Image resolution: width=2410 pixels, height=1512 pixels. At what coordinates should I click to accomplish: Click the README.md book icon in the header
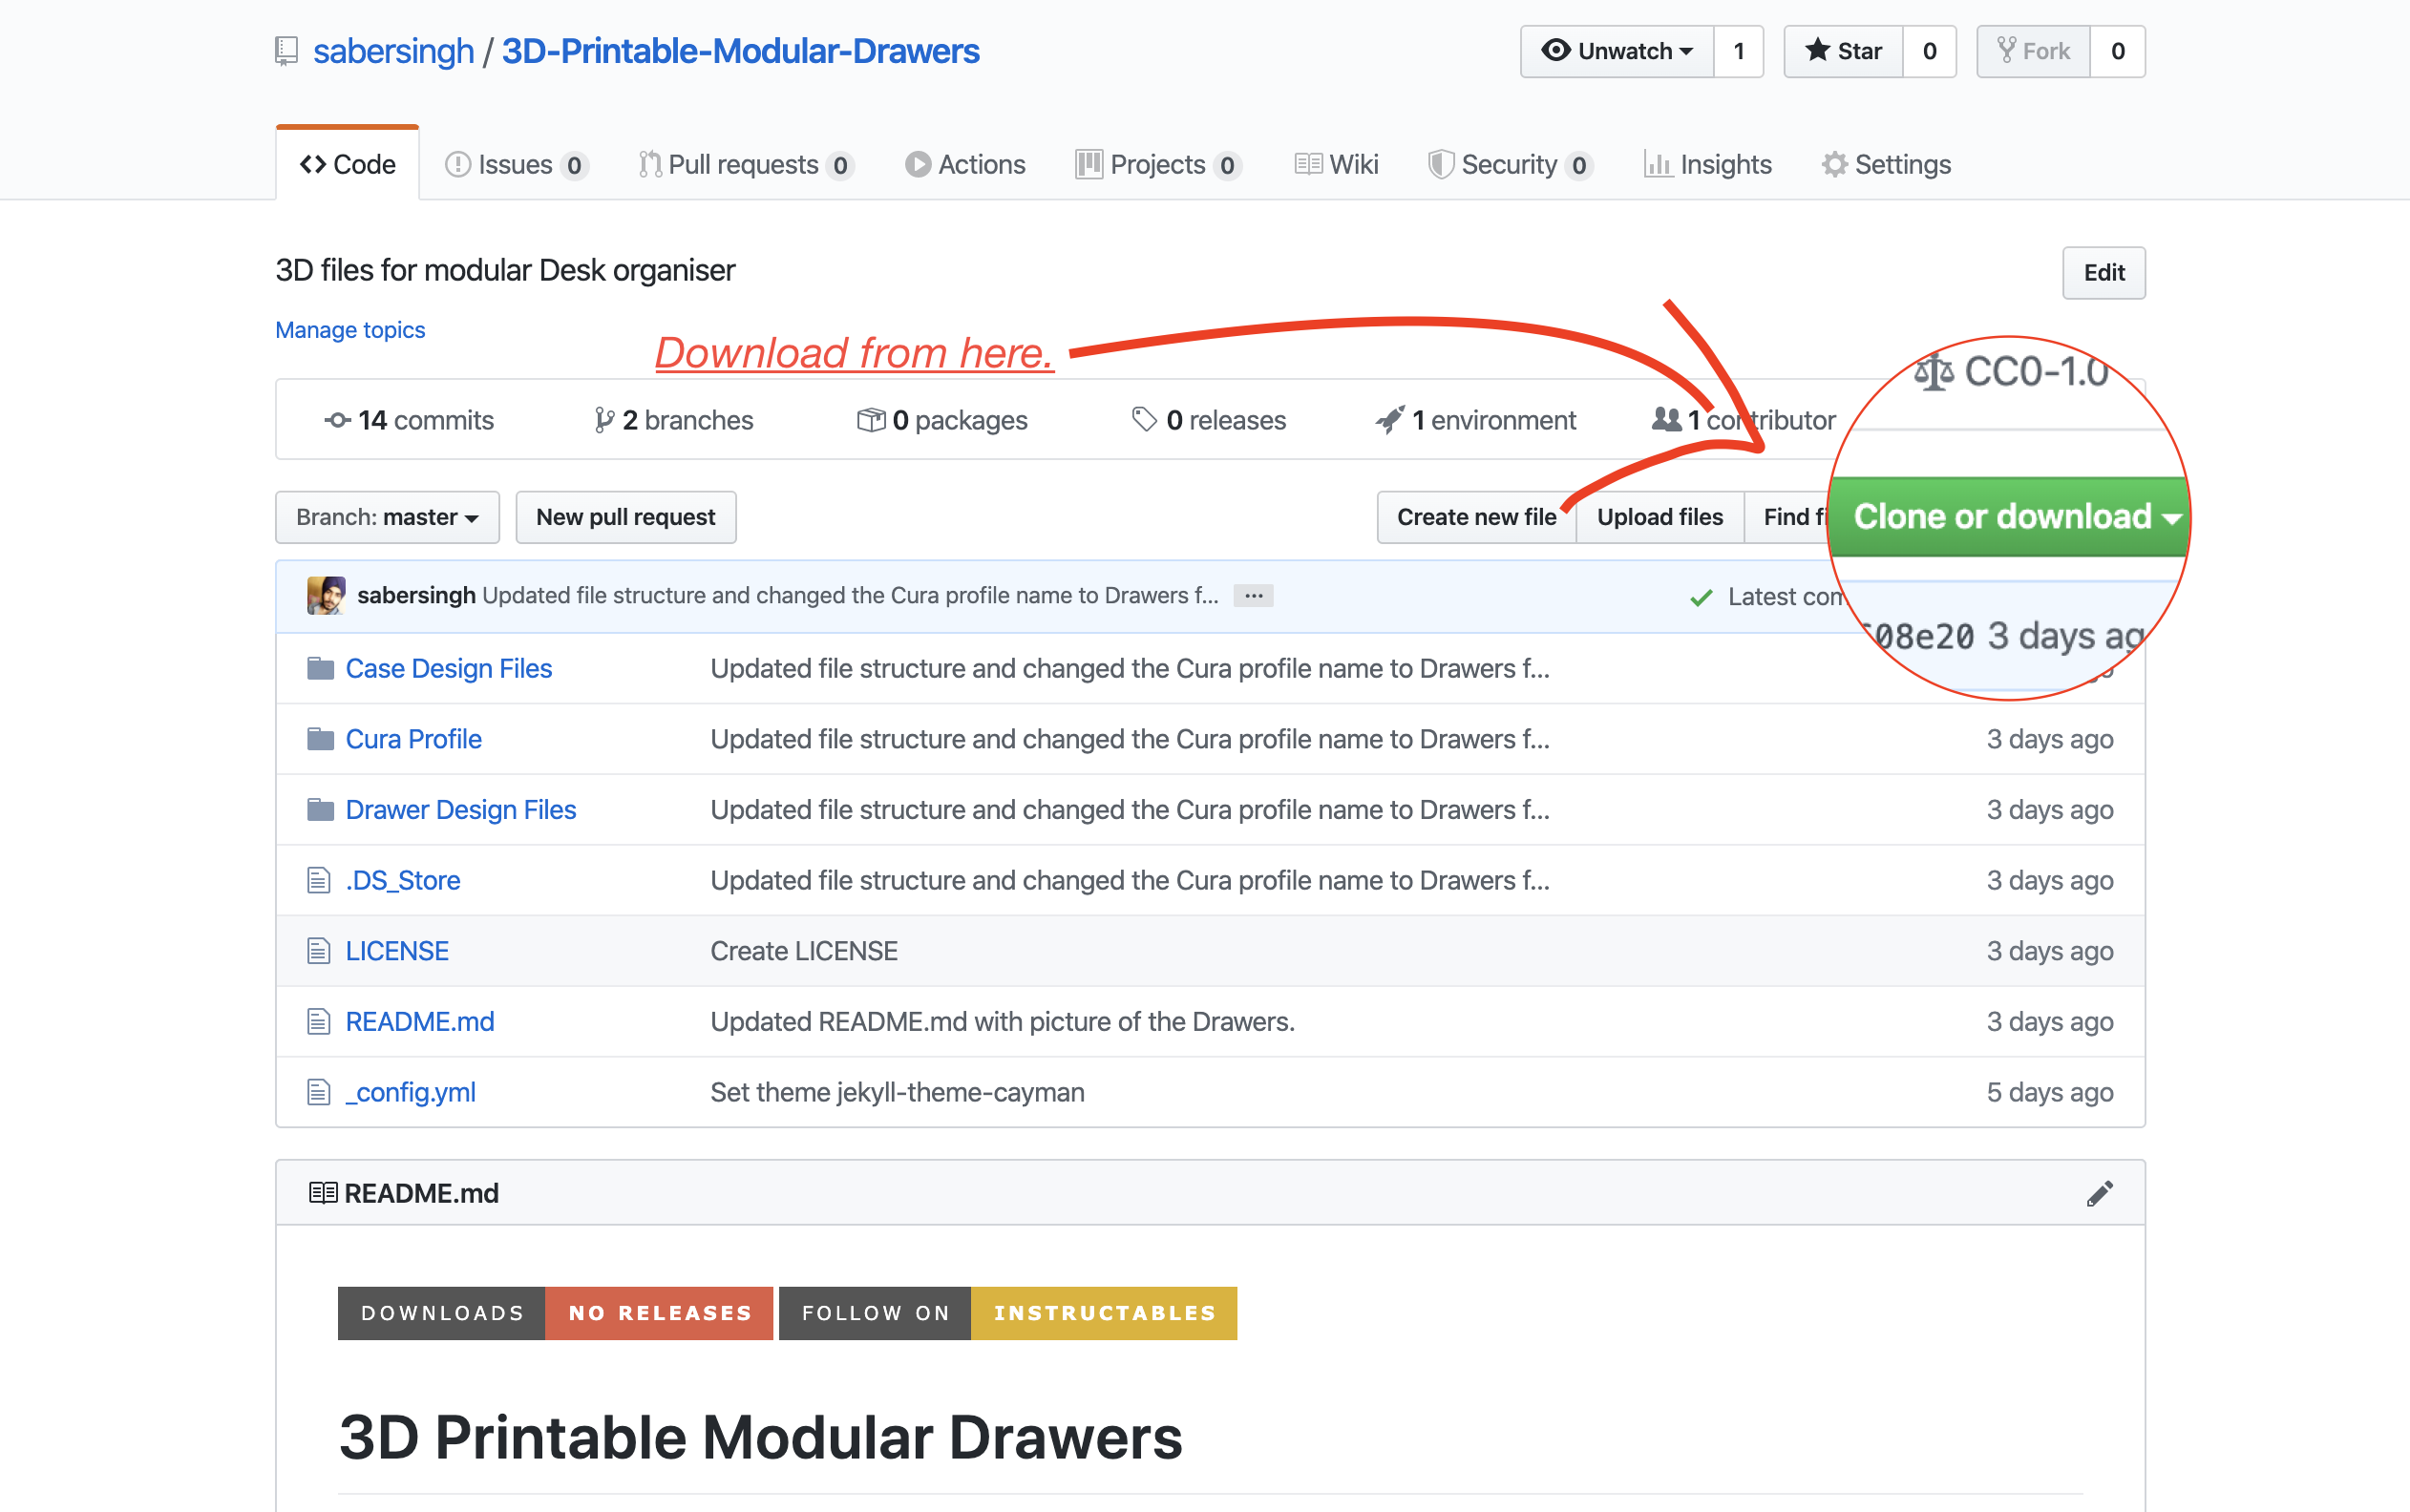coord(322,1193)
